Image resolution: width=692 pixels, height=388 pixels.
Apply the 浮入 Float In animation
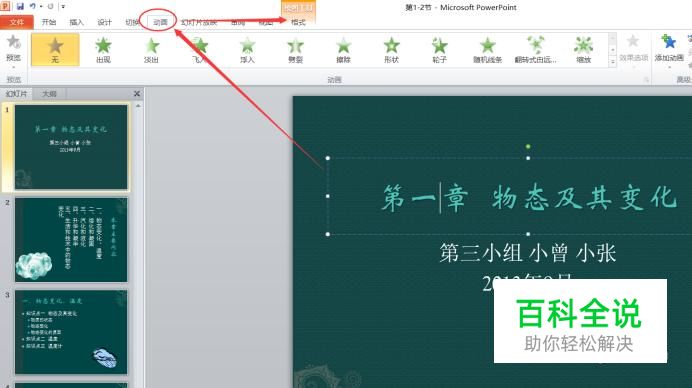coord(248,50)
